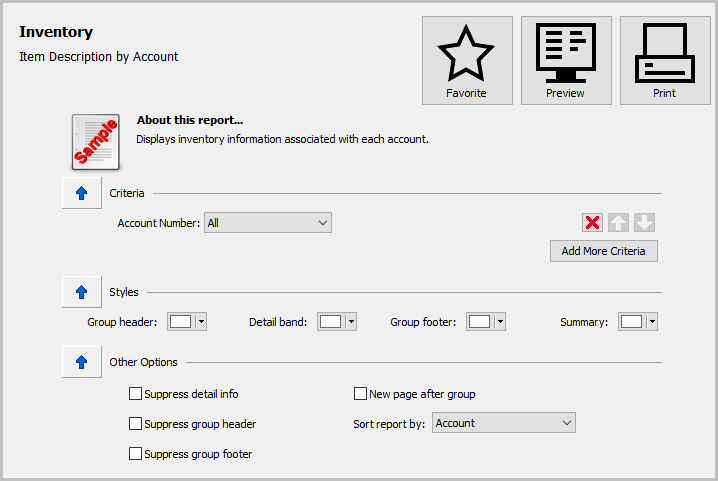Click the Inventory title
The image size is (718, 481).
coord(56,32)
